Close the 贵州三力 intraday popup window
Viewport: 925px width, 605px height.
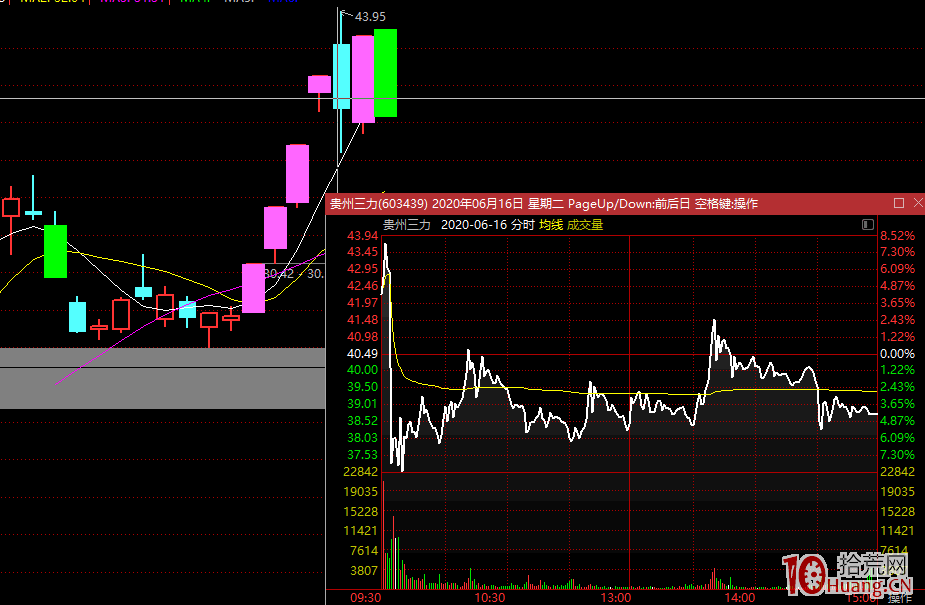coord(918,203)
